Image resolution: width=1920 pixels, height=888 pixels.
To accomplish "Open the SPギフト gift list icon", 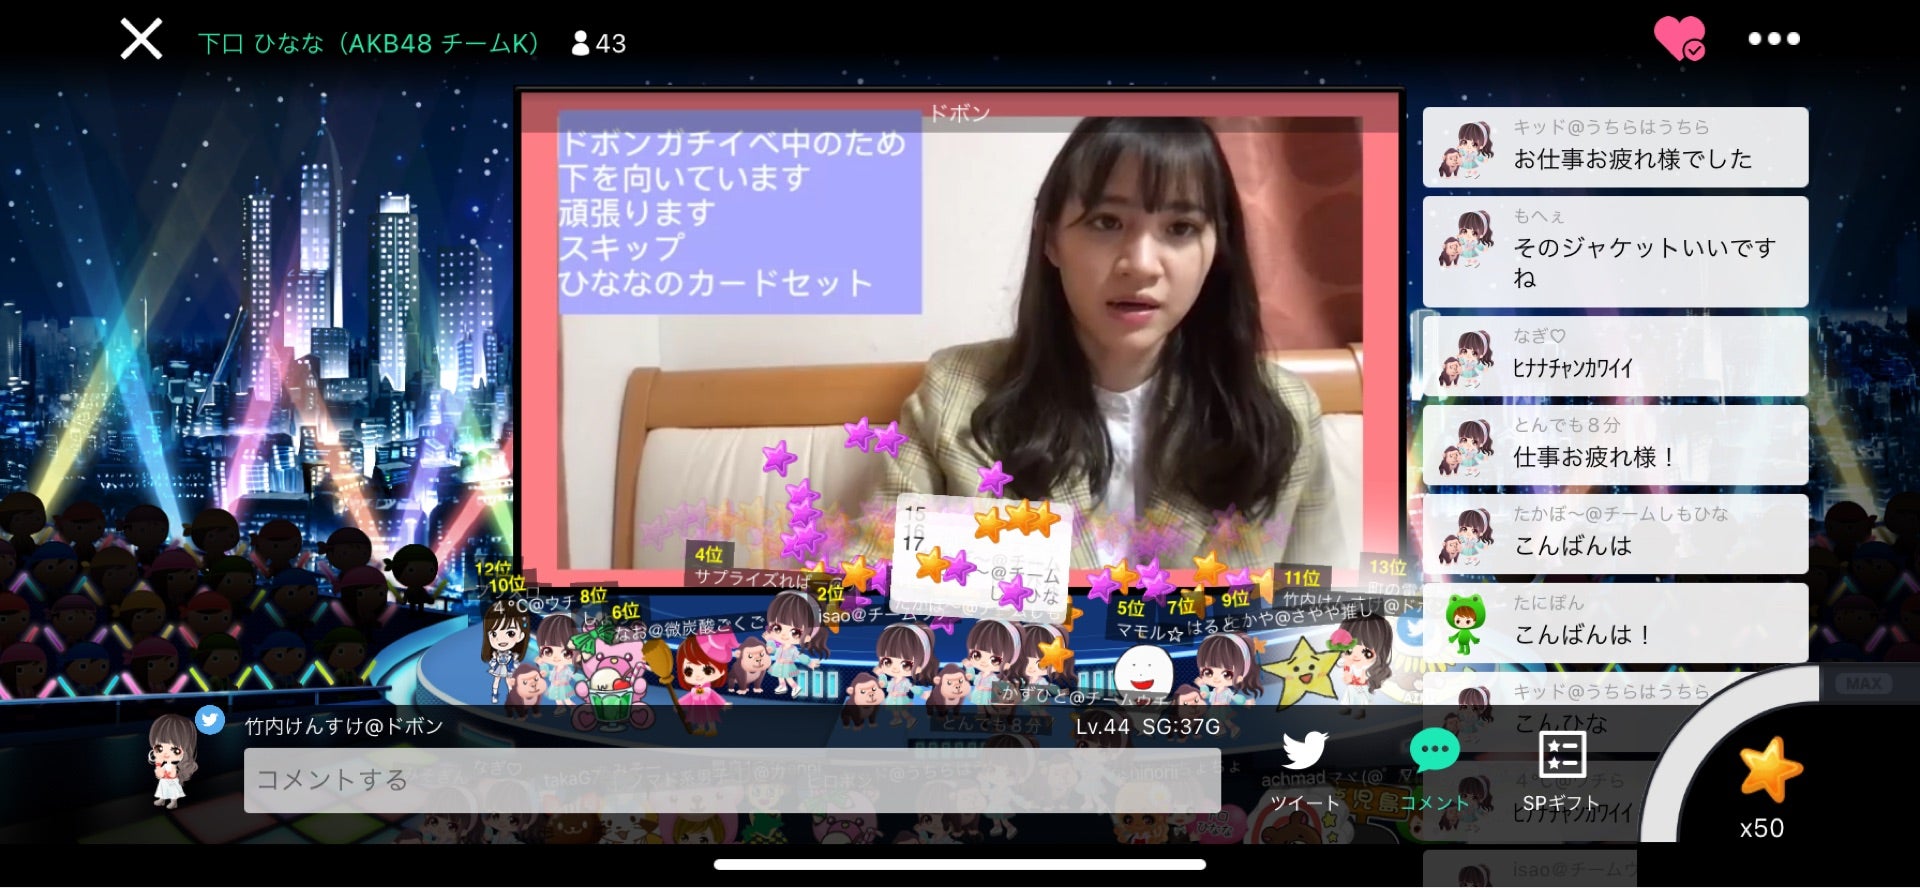I will (1561, 768).
